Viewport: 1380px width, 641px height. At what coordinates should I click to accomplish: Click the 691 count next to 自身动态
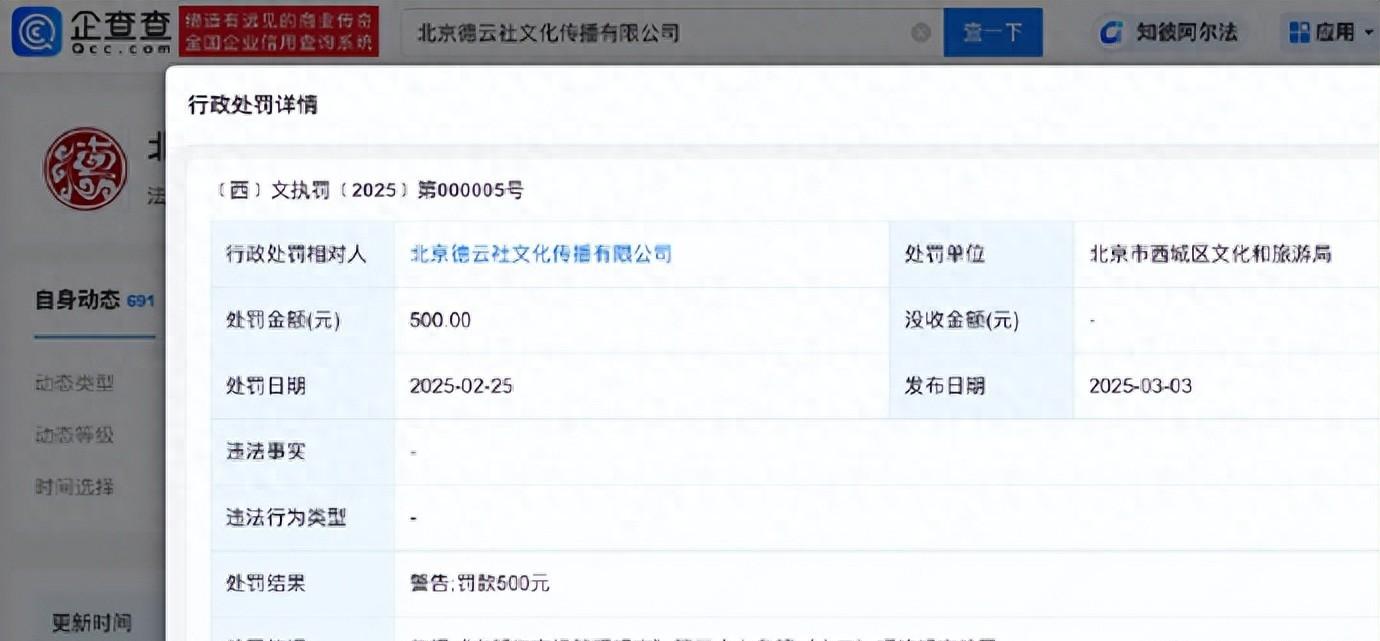coord(141,300)
